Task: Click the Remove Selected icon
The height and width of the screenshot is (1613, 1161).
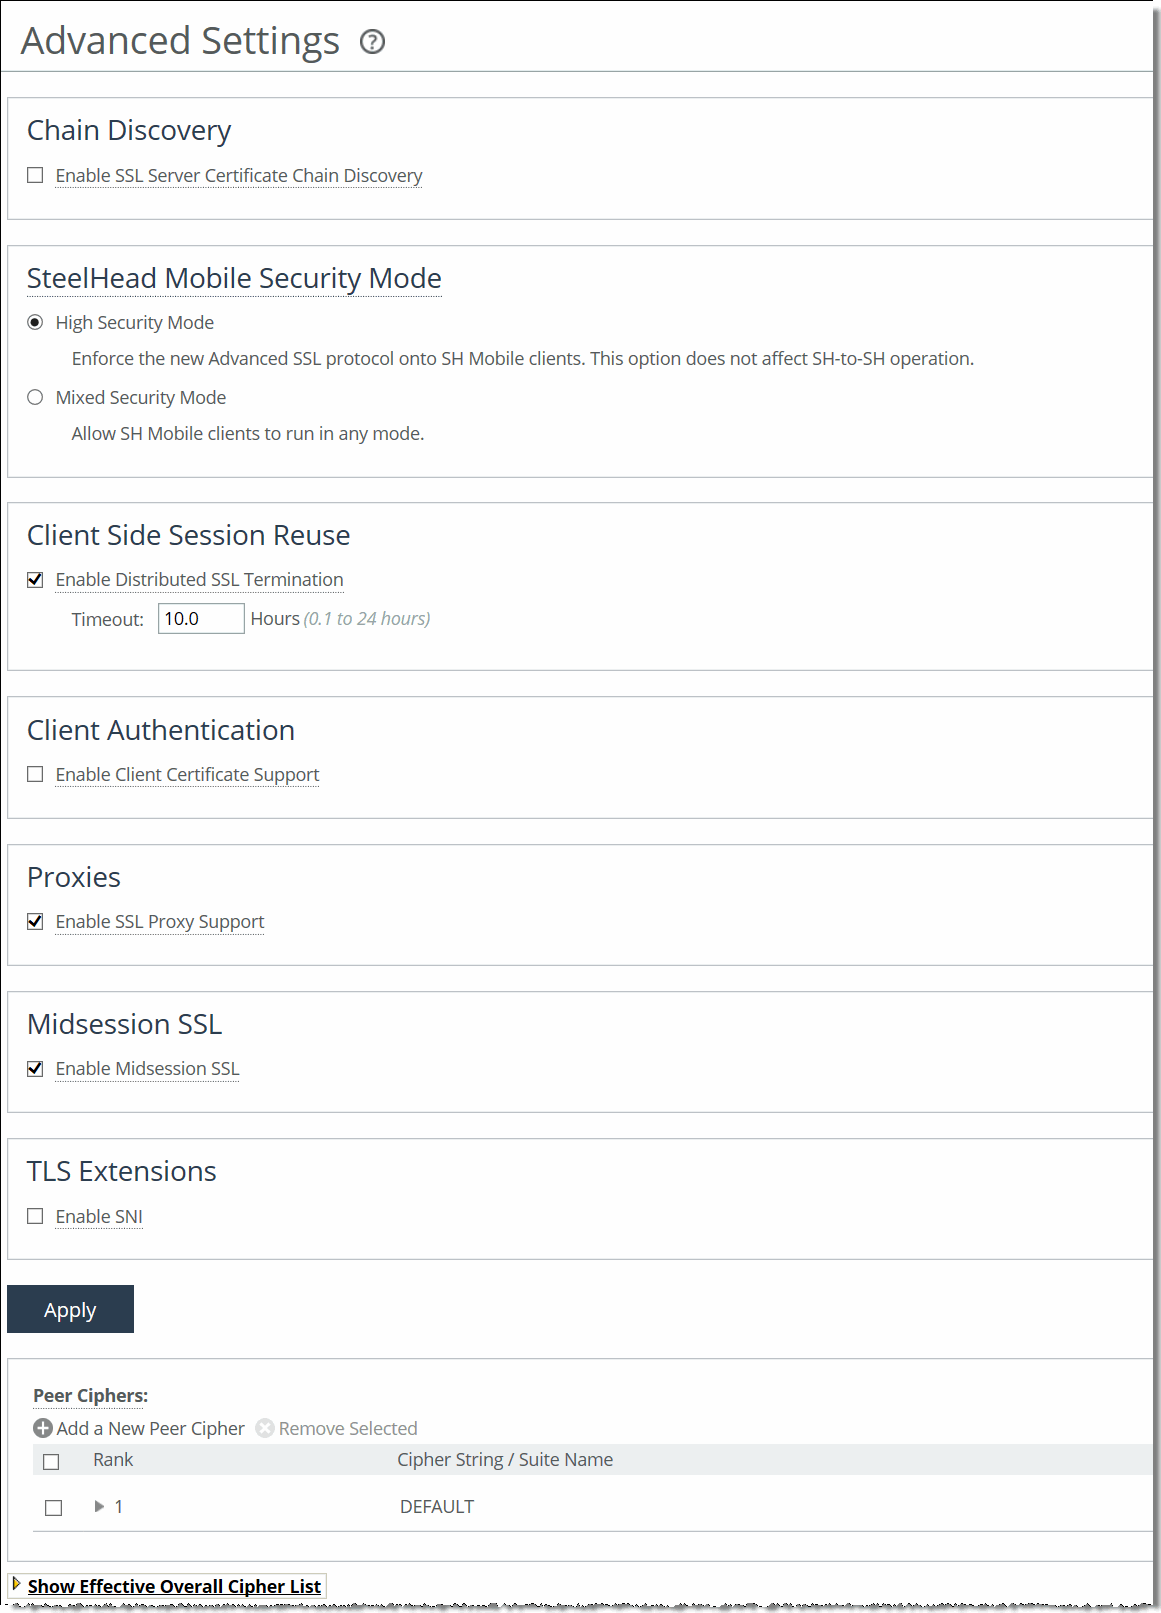Action: pos(264,1428)
